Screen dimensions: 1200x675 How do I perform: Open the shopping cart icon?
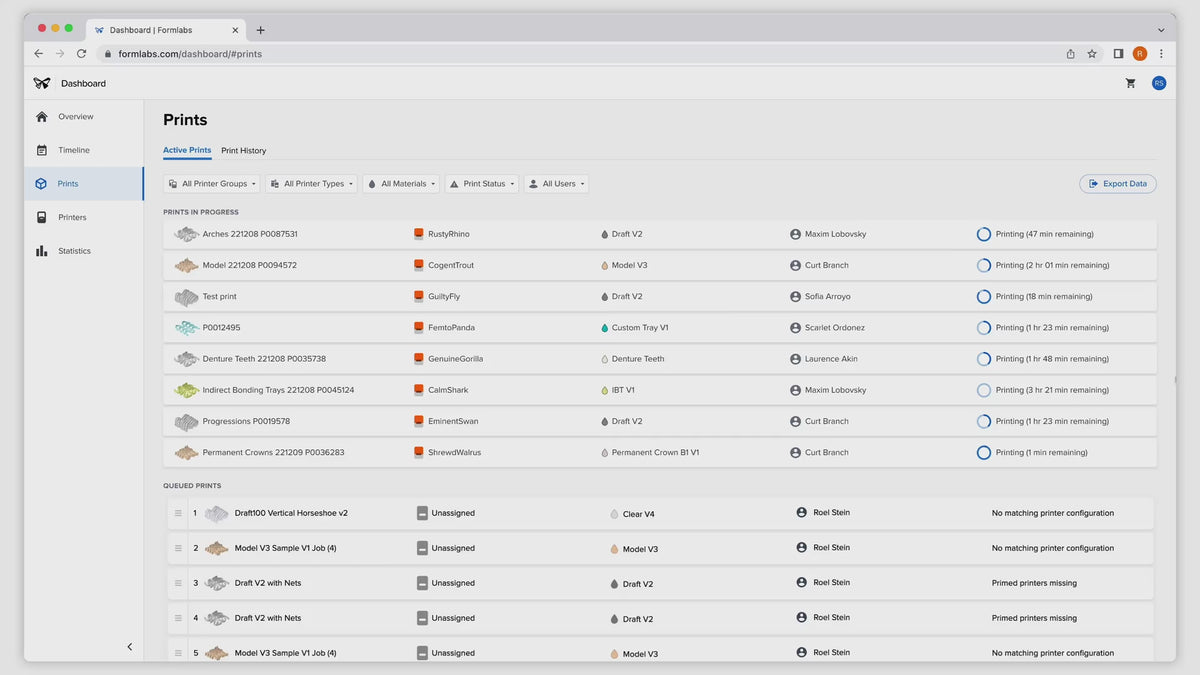click(x=1131, y=83)
